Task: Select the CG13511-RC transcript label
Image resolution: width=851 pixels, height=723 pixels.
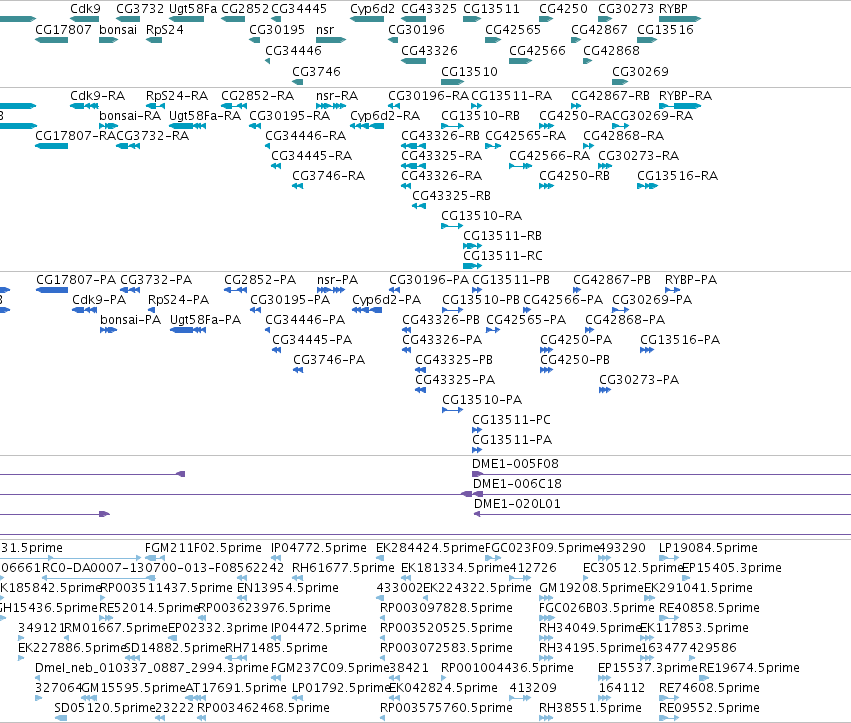Action: (503, 256)
